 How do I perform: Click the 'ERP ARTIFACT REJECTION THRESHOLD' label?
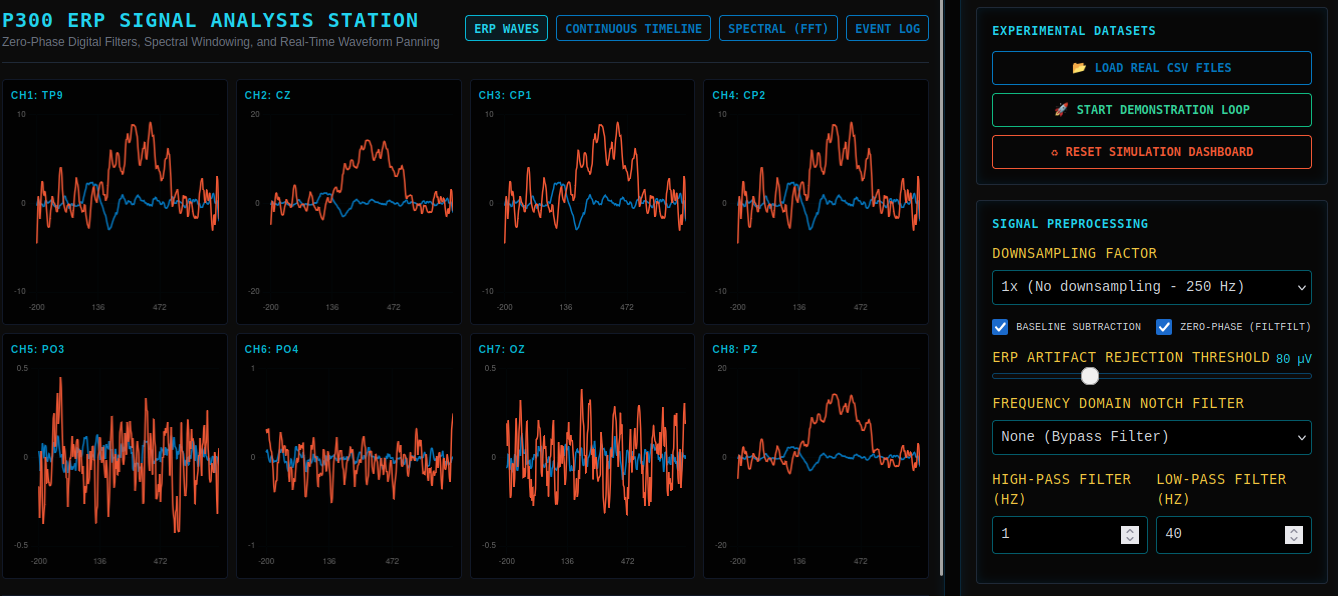point(1131,358)
